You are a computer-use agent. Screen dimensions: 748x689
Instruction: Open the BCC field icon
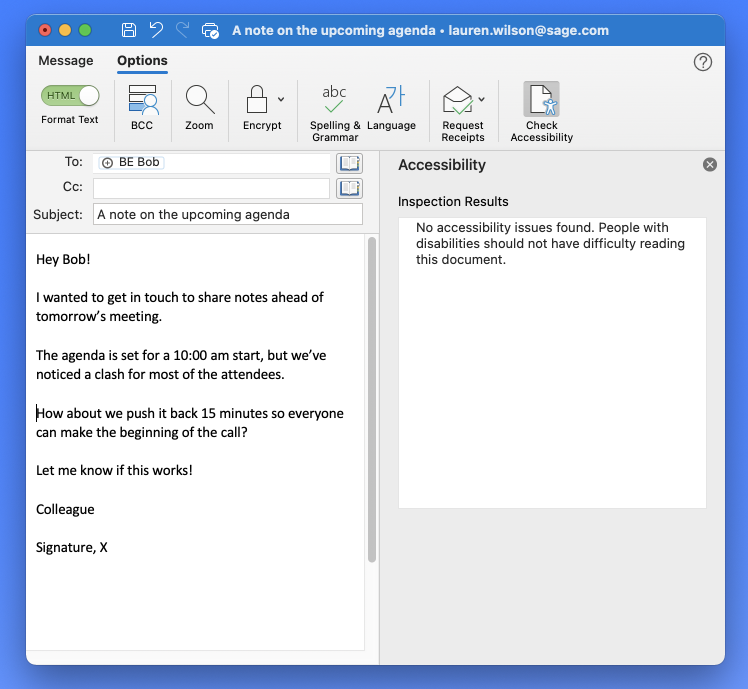tap(142, 101)
